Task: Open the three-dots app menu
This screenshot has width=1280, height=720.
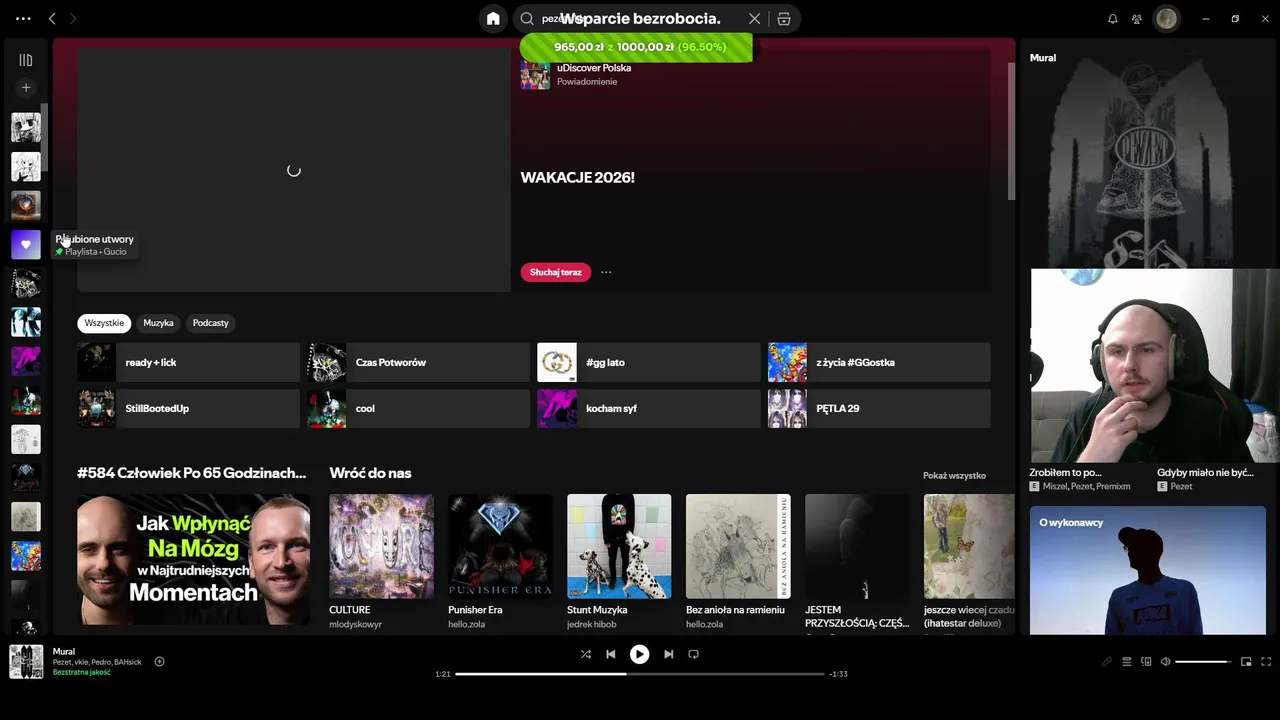Action: [x=23, y=19]
